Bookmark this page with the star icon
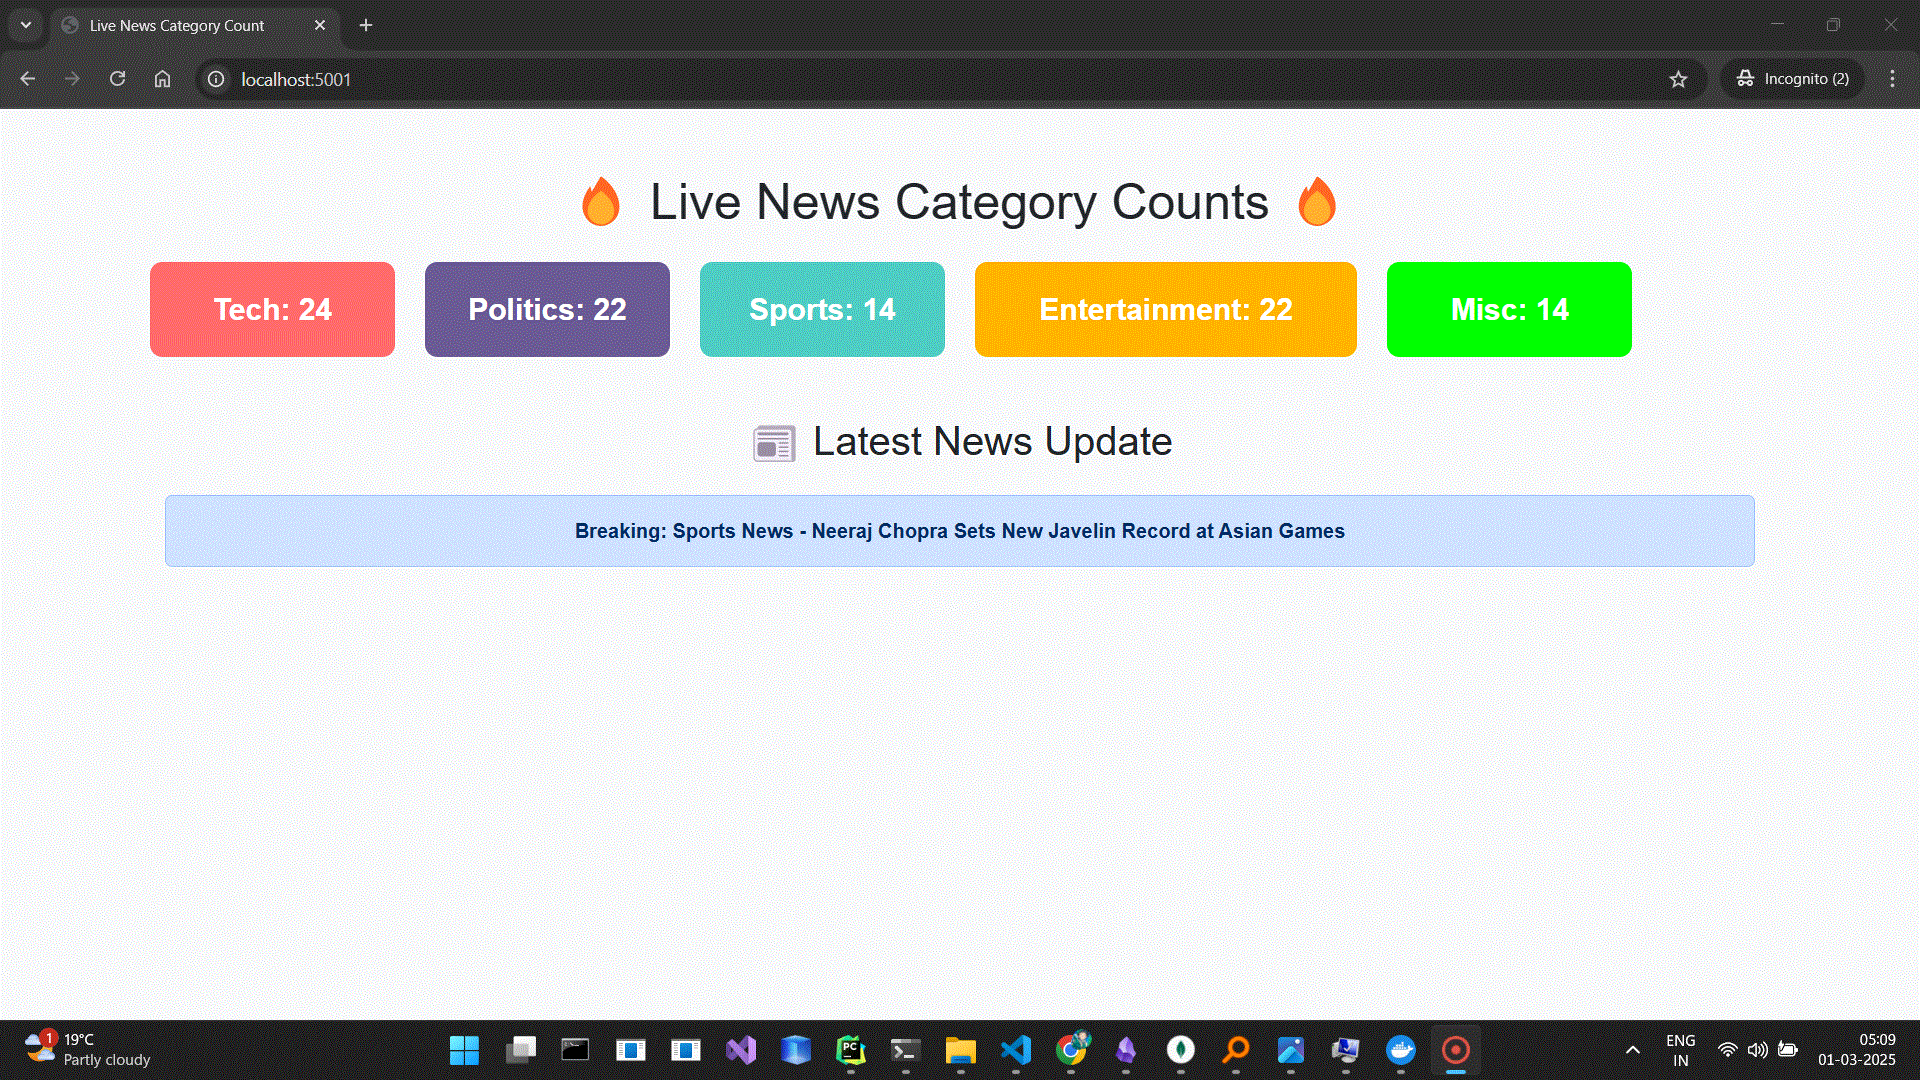Image resolution: width=1920 pixels, height=1080 pixels. (x=1678, y=79)
